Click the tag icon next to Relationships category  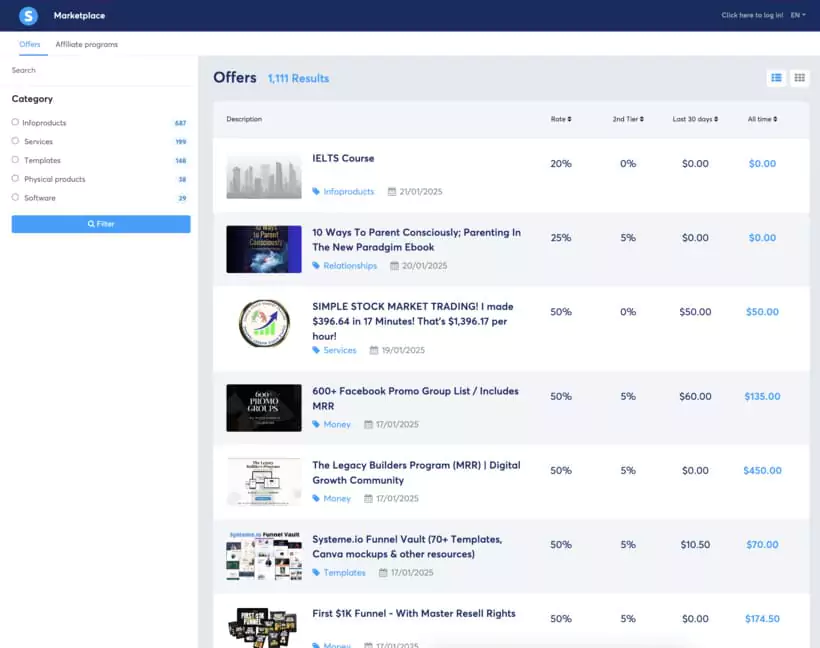point(315,265)
